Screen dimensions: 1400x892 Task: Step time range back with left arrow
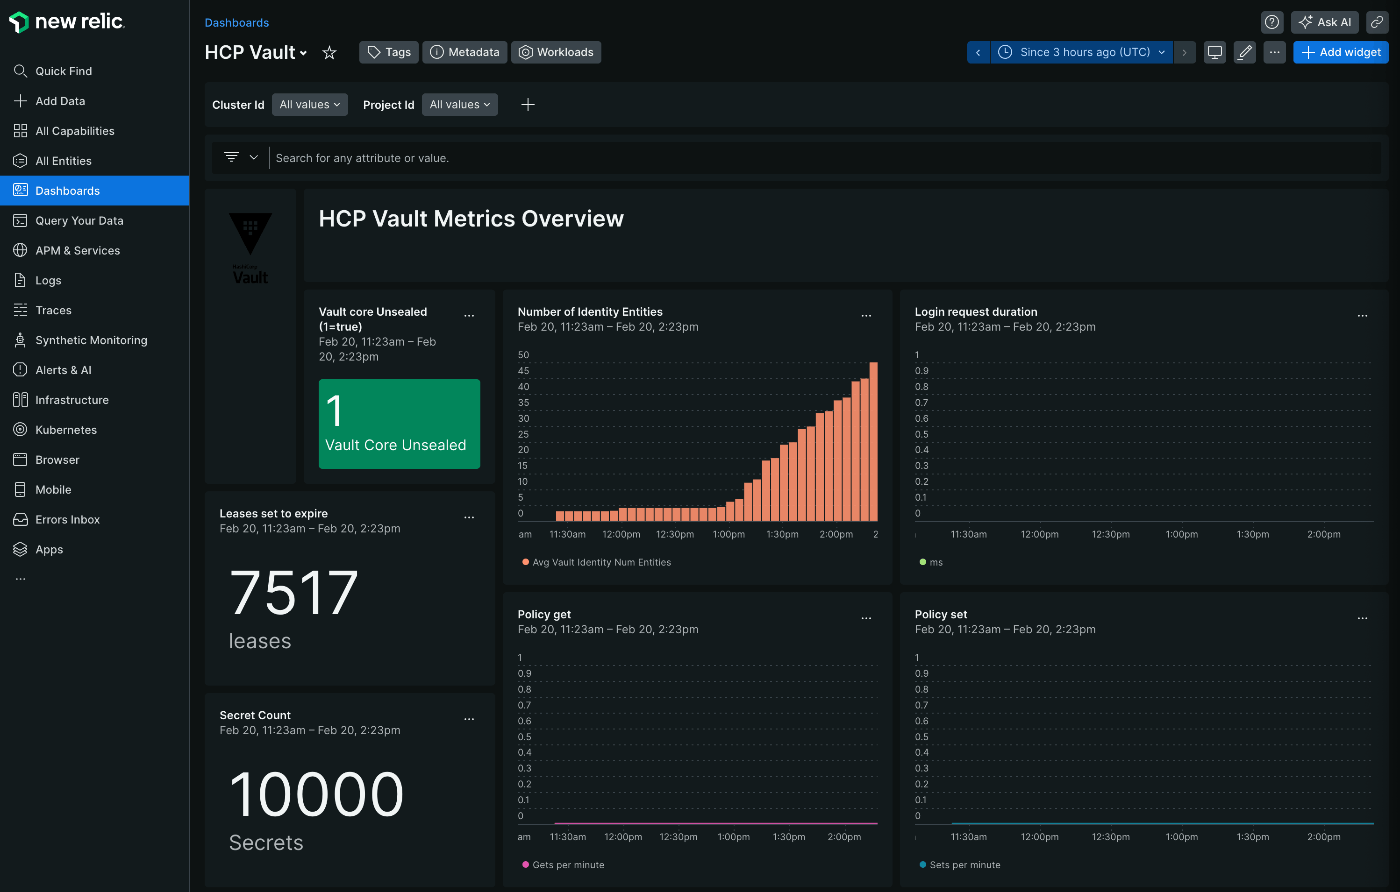[978, 52]
